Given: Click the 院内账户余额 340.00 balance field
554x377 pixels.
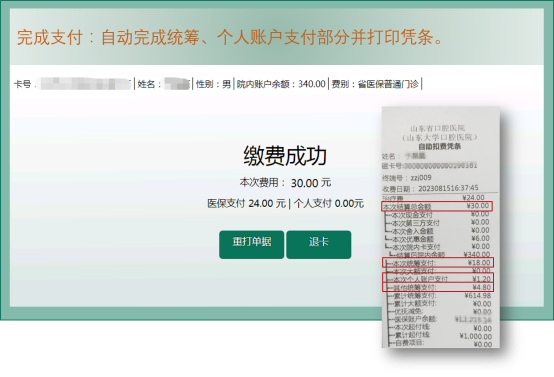Looking at the screenshot, I should pos(281,84).
